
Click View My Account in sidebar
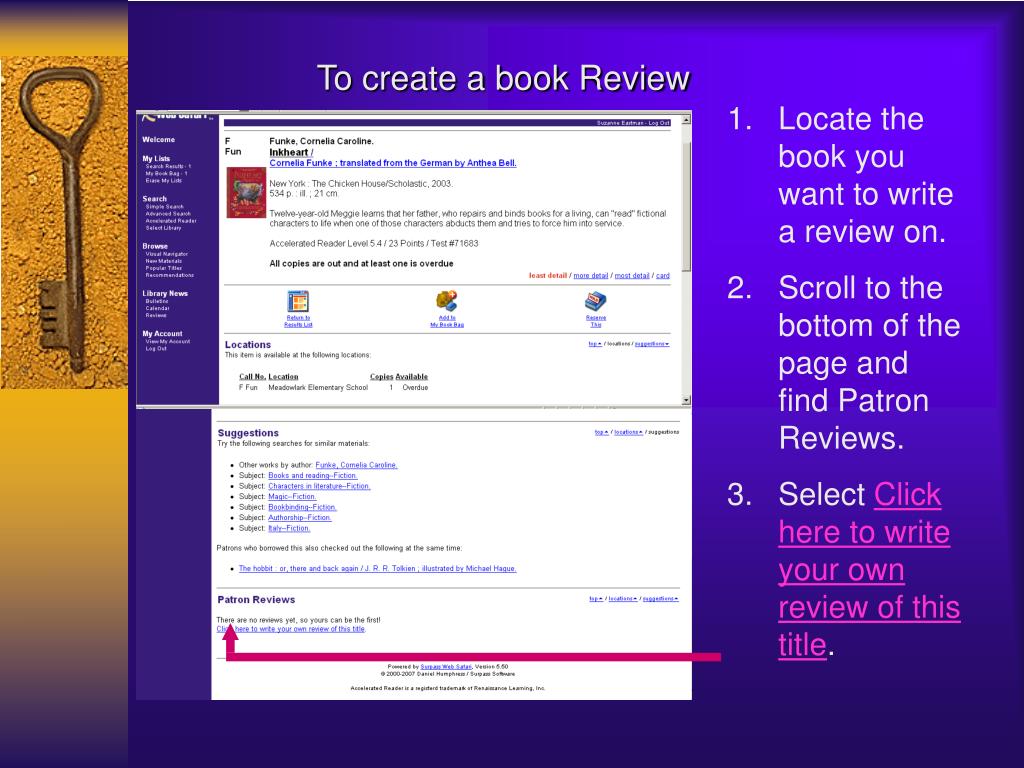[167, 342]
